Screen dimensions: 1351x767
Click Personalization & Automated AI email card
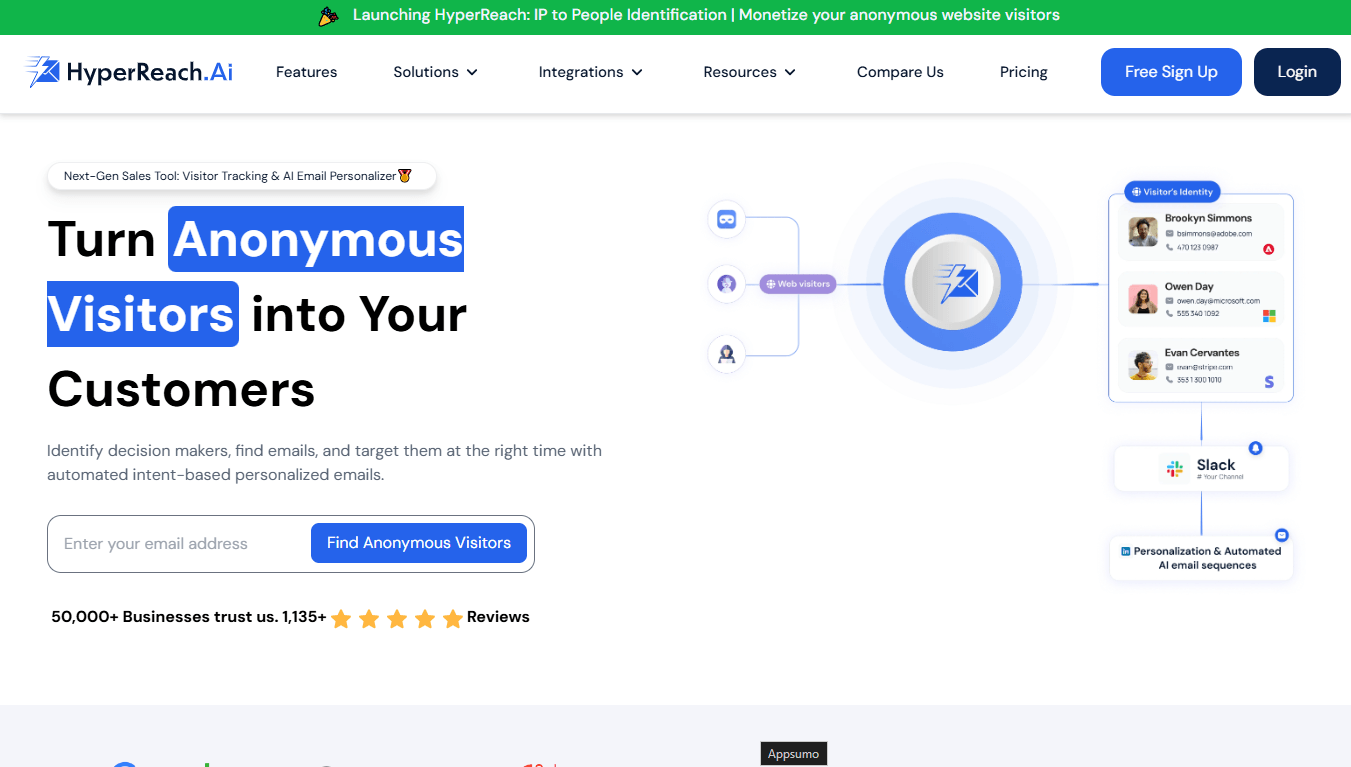click(1201, 558)
